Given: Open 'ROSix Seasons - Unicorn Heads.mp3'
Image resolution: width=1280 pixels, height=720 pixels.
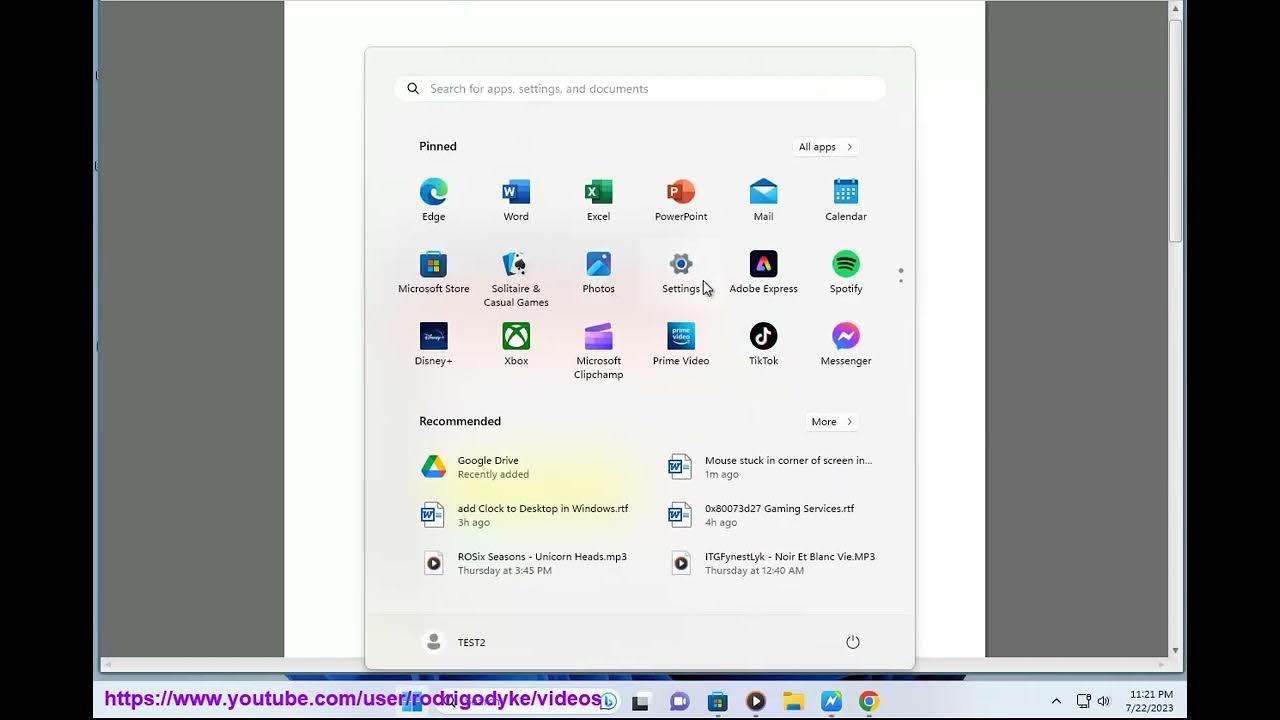Looking at the screenshot, I should coord(524,563).
